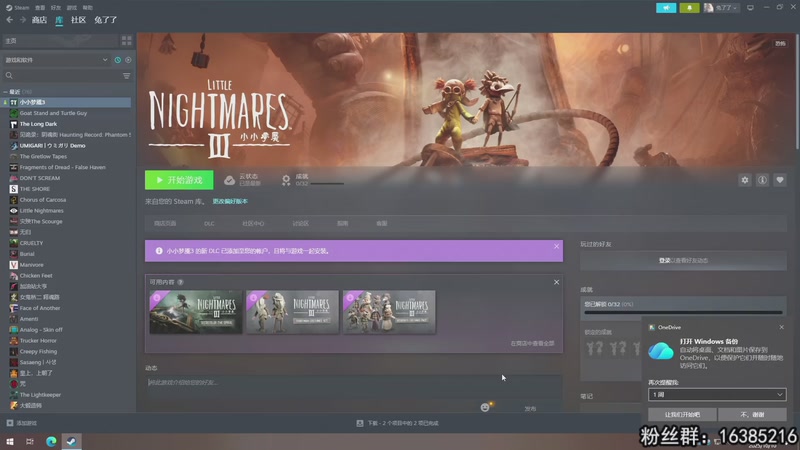Click the Steam icon on the taskbar
This screenshot has height=450, width=800.
coord(71,441)
